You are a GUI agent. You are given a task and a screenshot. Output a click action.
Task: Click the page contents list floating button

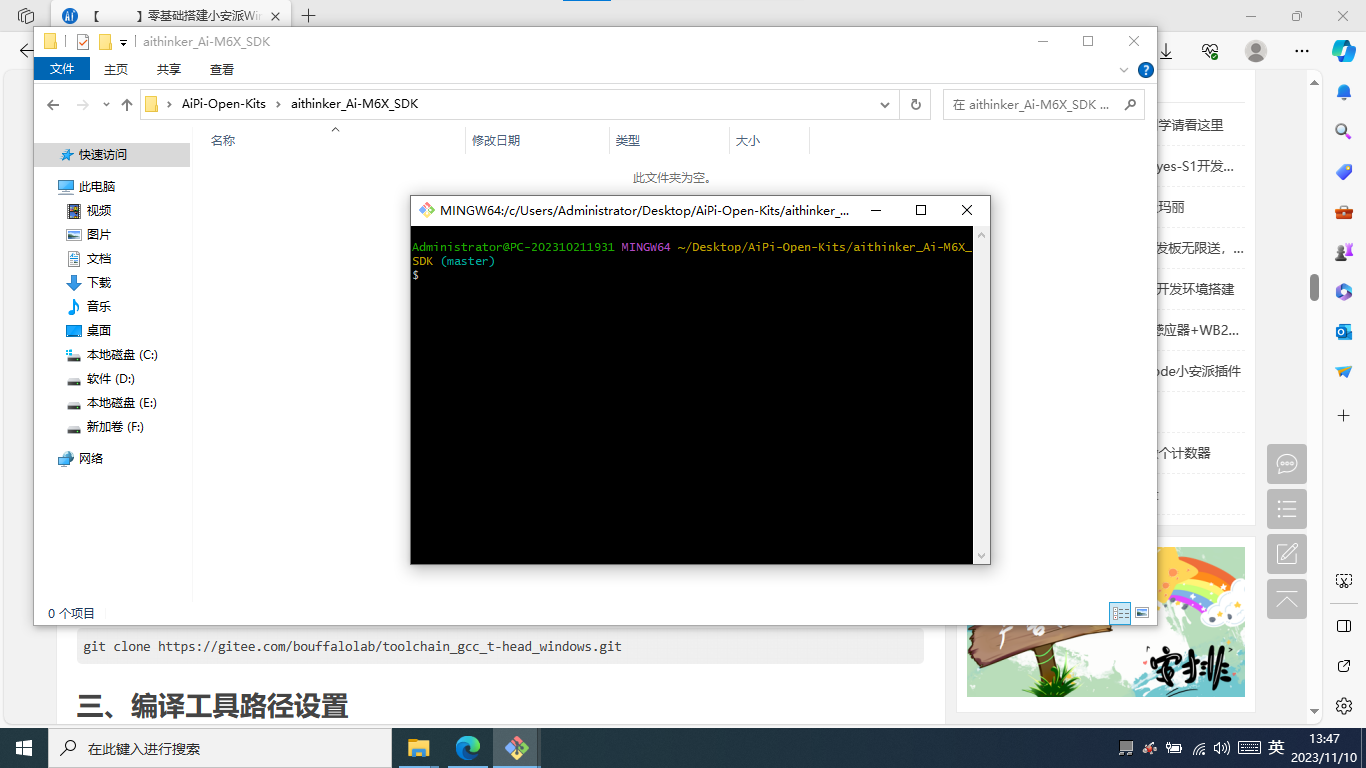(1287, 509)
